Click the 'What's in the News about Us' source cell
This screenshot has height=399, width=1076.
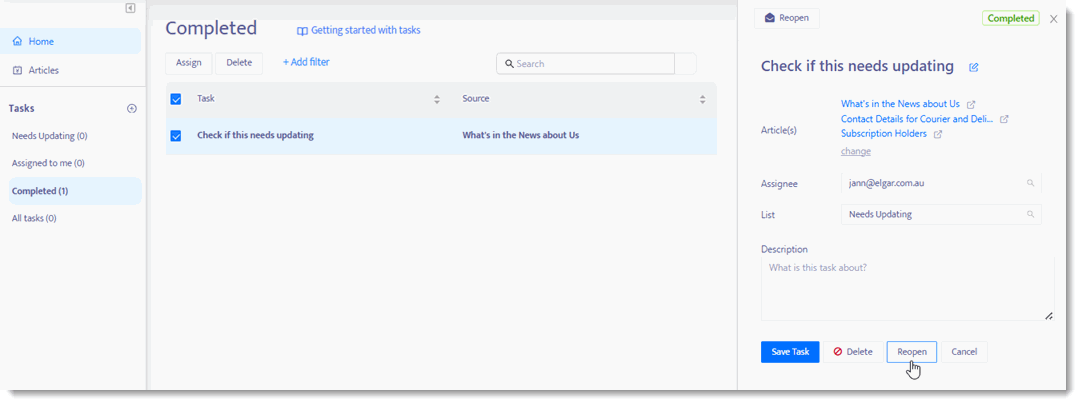[521, 135]
